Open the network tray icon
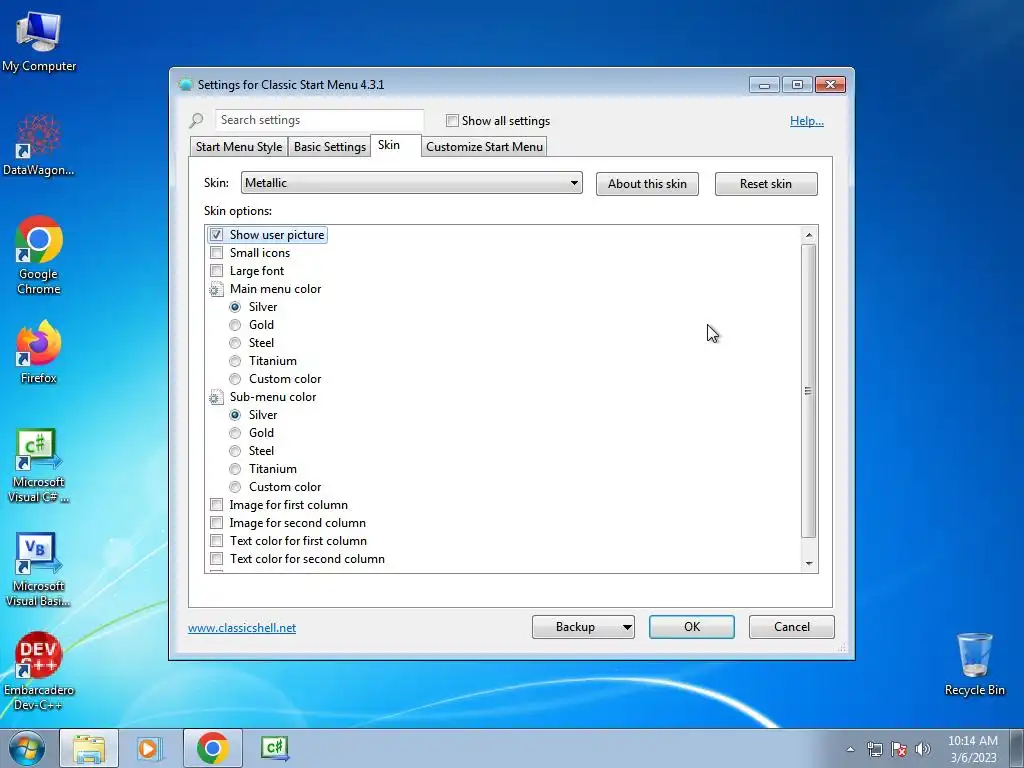Image resolution: width=1024 pixels, height=768 pixels. (x=874, y=749)
